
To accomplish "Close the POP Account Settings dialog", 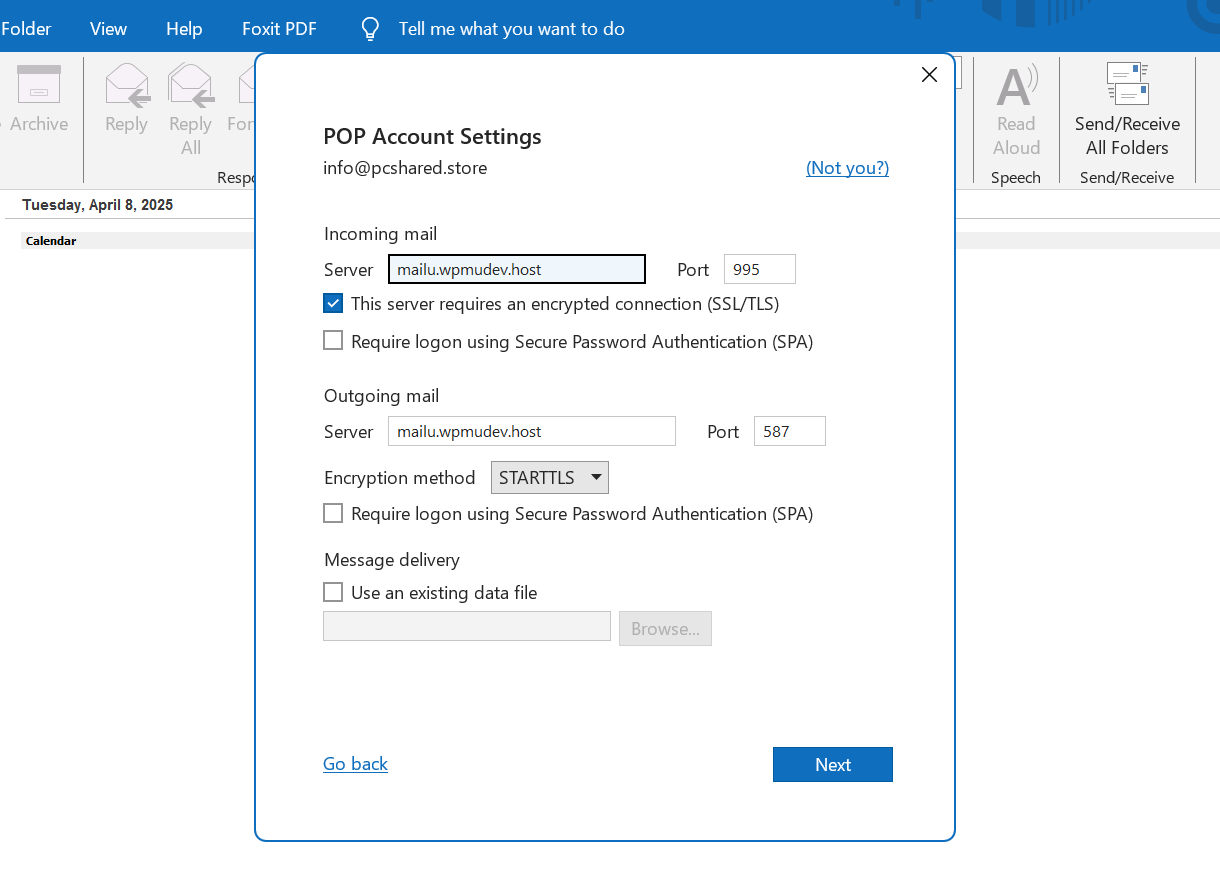I will coord(929,75).
